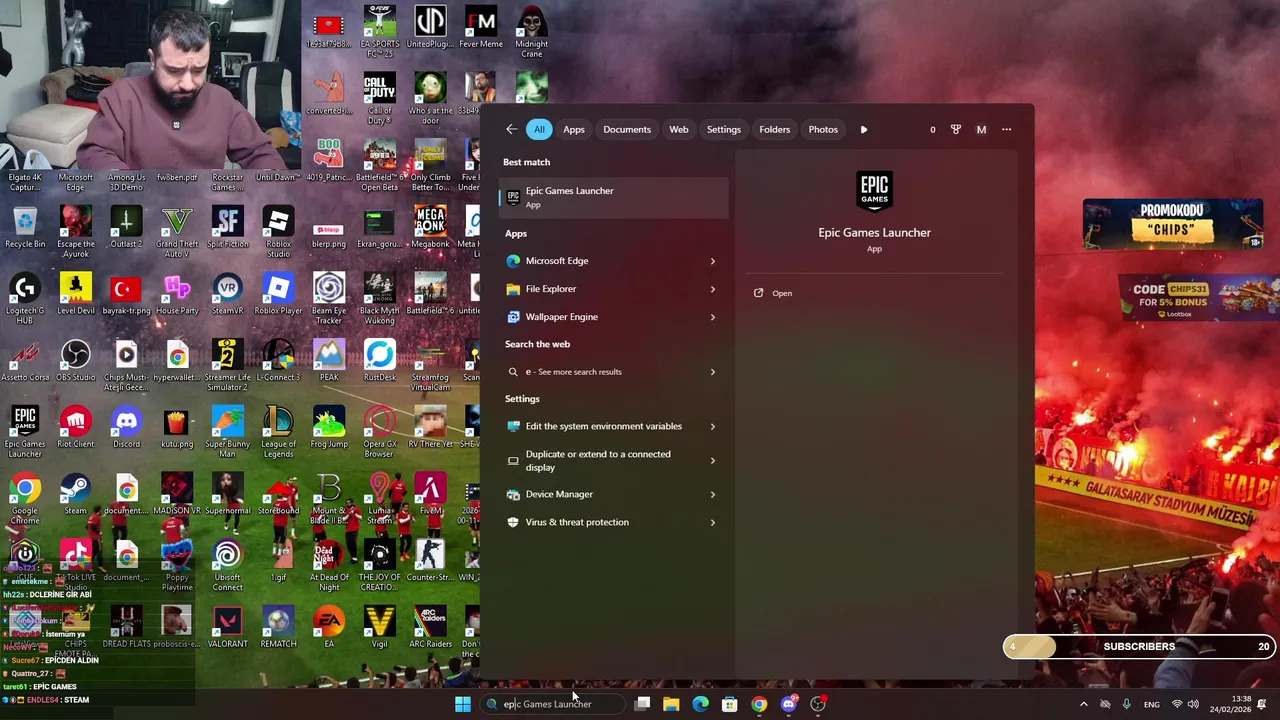The width and height of the screenshot is (1280, 720).
Task: Switch to the Settings search filter
Action: point(724,129)
